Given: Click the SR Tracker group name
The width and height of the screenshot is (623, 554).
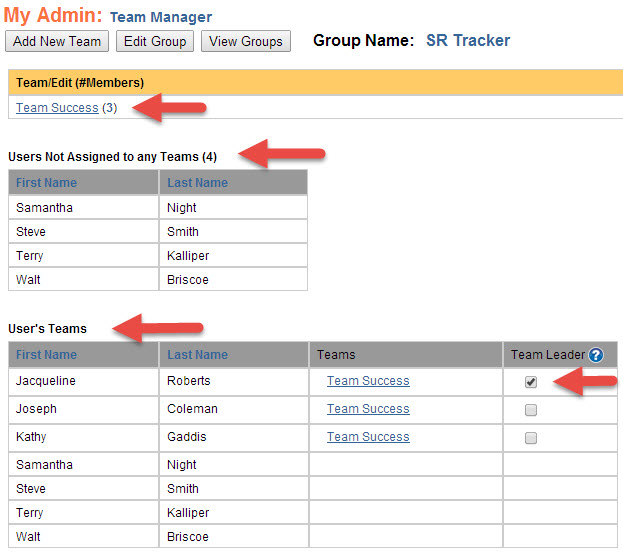Looking at the screenshot, I should click(x=468, y=41).
